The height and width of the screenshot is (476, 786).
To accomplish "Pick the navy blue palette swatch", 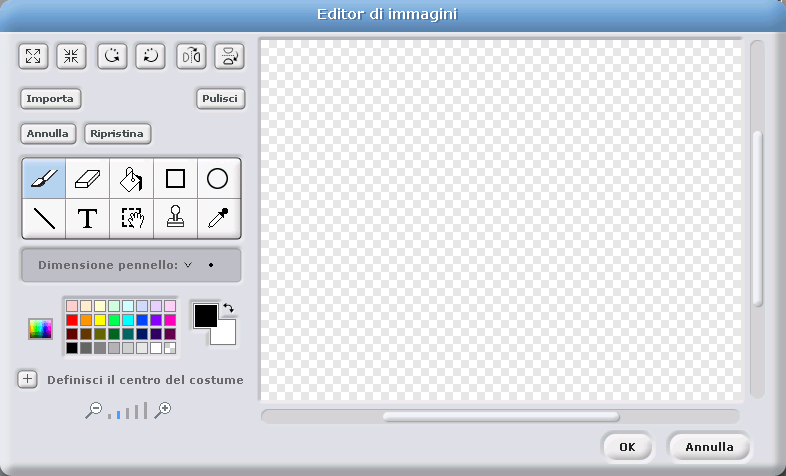I will pyautogui.click(x=142, y=334).
